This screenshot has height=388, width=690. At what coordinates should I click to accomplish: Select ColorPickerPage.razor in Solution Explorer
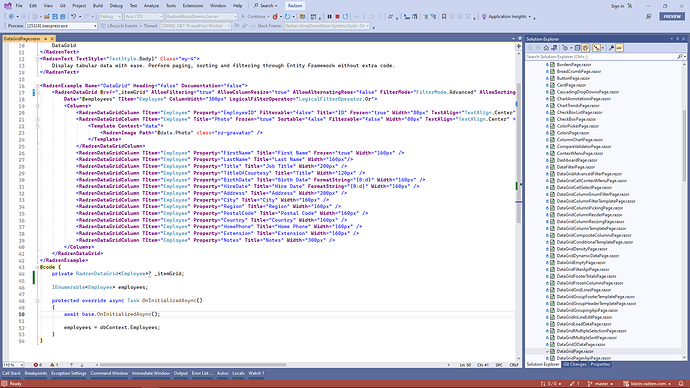coord(578,126)
